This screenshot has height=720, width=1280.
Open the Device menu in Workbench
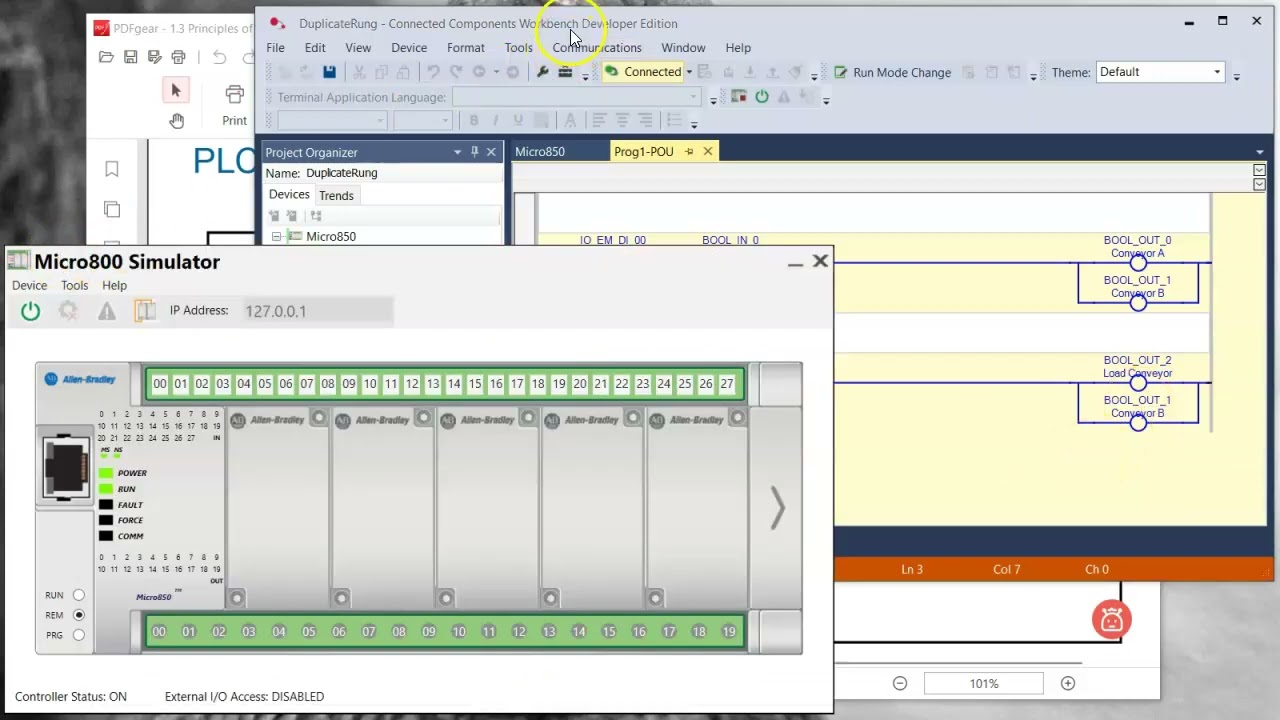pos(409,48)
